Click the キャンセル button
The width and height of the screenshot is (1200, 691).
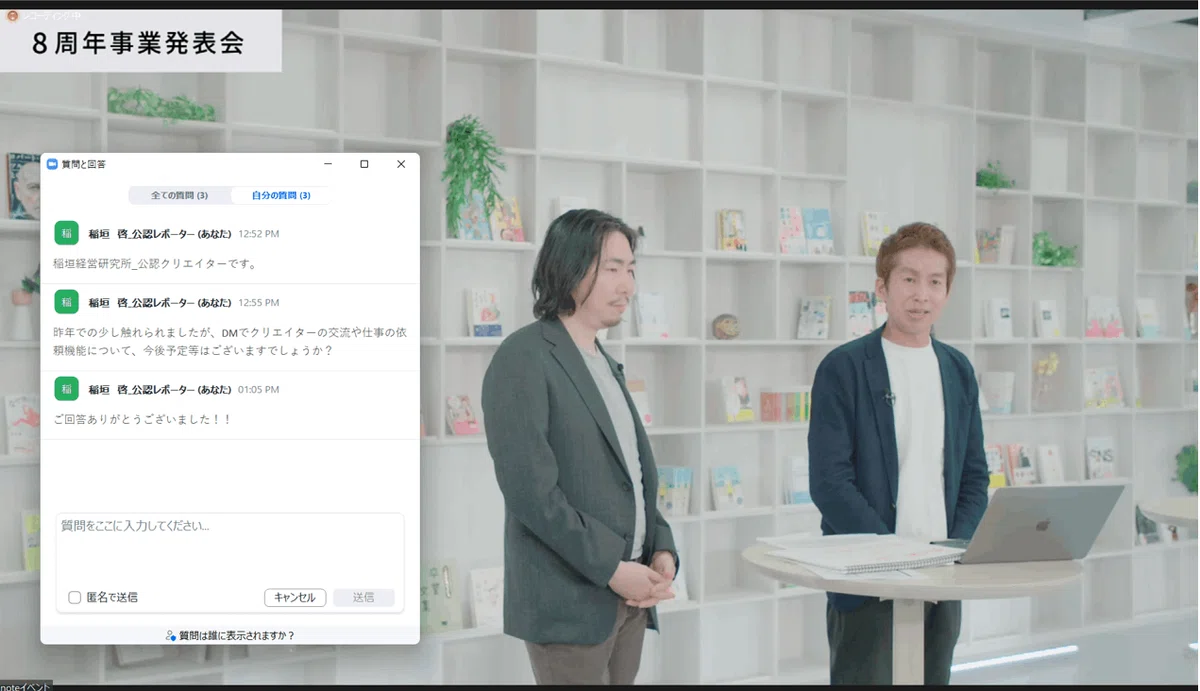[x=295, y=597]
